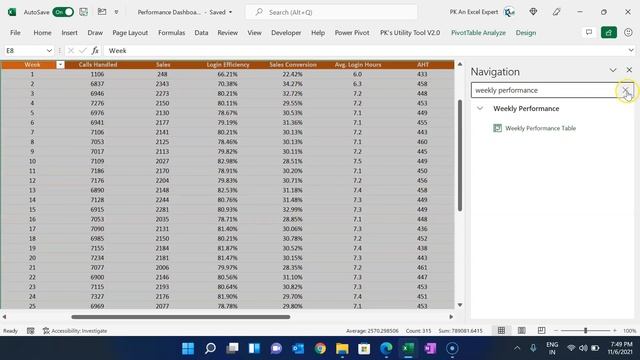This screenshot has width=640, height=360.
Task: Click the horizontal scrollbar left arrow
Action: [4, 317]
